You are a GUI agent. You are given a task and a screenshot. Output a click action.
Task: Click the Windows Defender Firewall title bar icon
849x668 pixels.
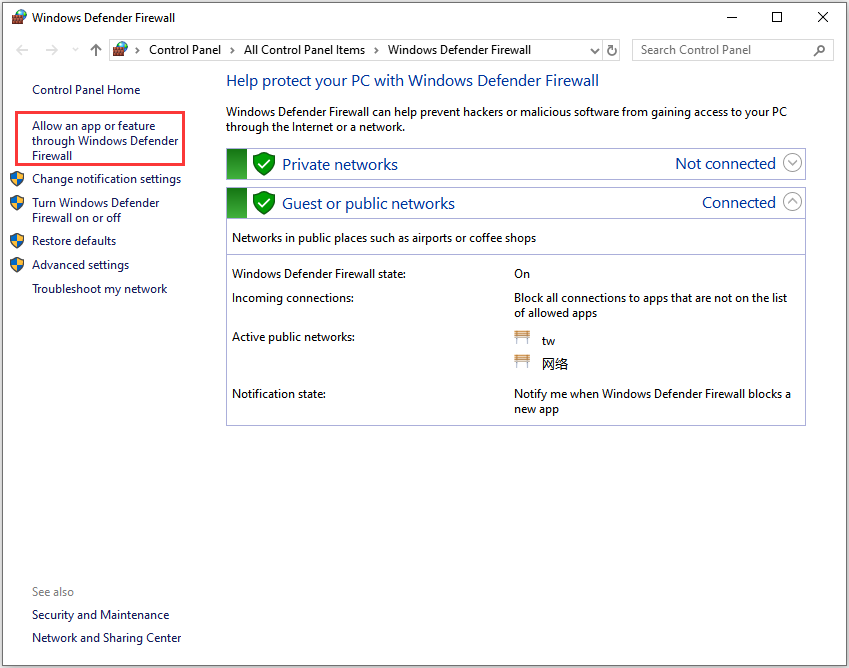19,17
